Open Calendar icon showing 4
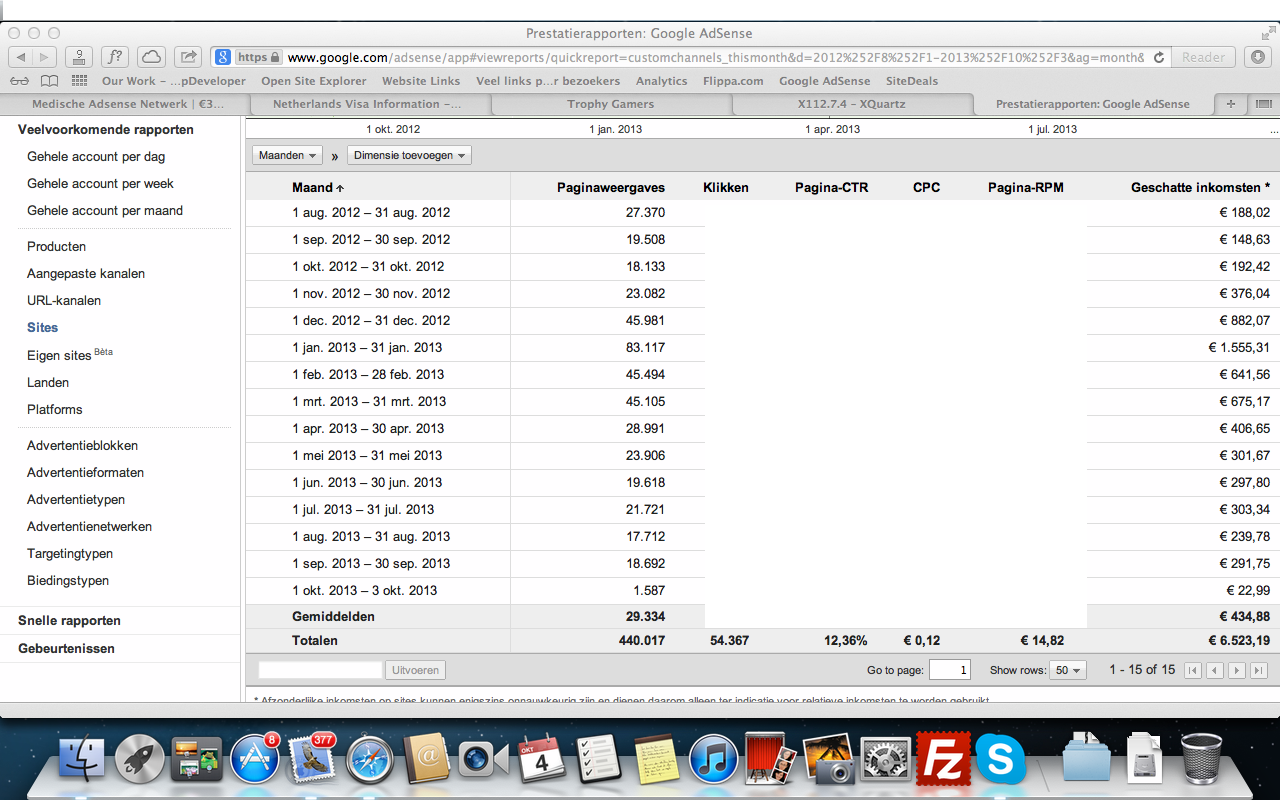 point(542,760)
